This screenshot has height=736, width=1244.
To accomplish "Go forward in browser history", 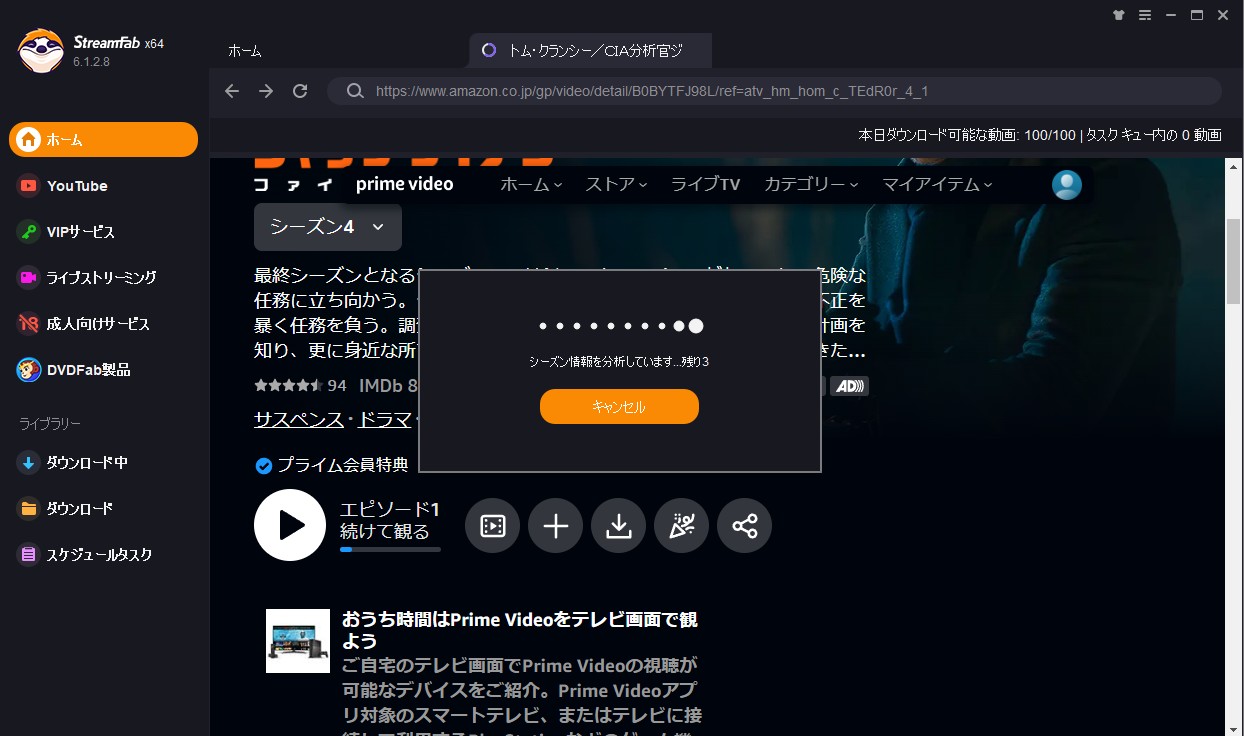I will point(266,91).
